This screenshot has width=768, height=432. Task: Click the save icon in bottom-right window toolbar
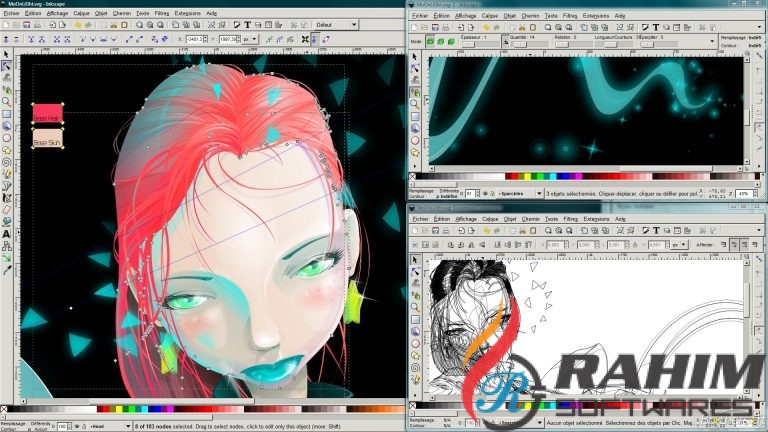(435, 230)
